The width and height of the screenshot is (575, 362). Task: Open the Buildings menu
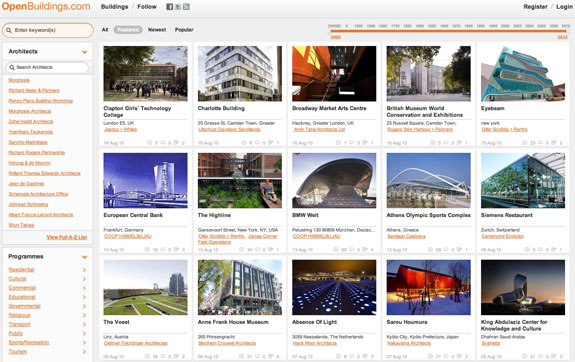(x=114, y=7)
